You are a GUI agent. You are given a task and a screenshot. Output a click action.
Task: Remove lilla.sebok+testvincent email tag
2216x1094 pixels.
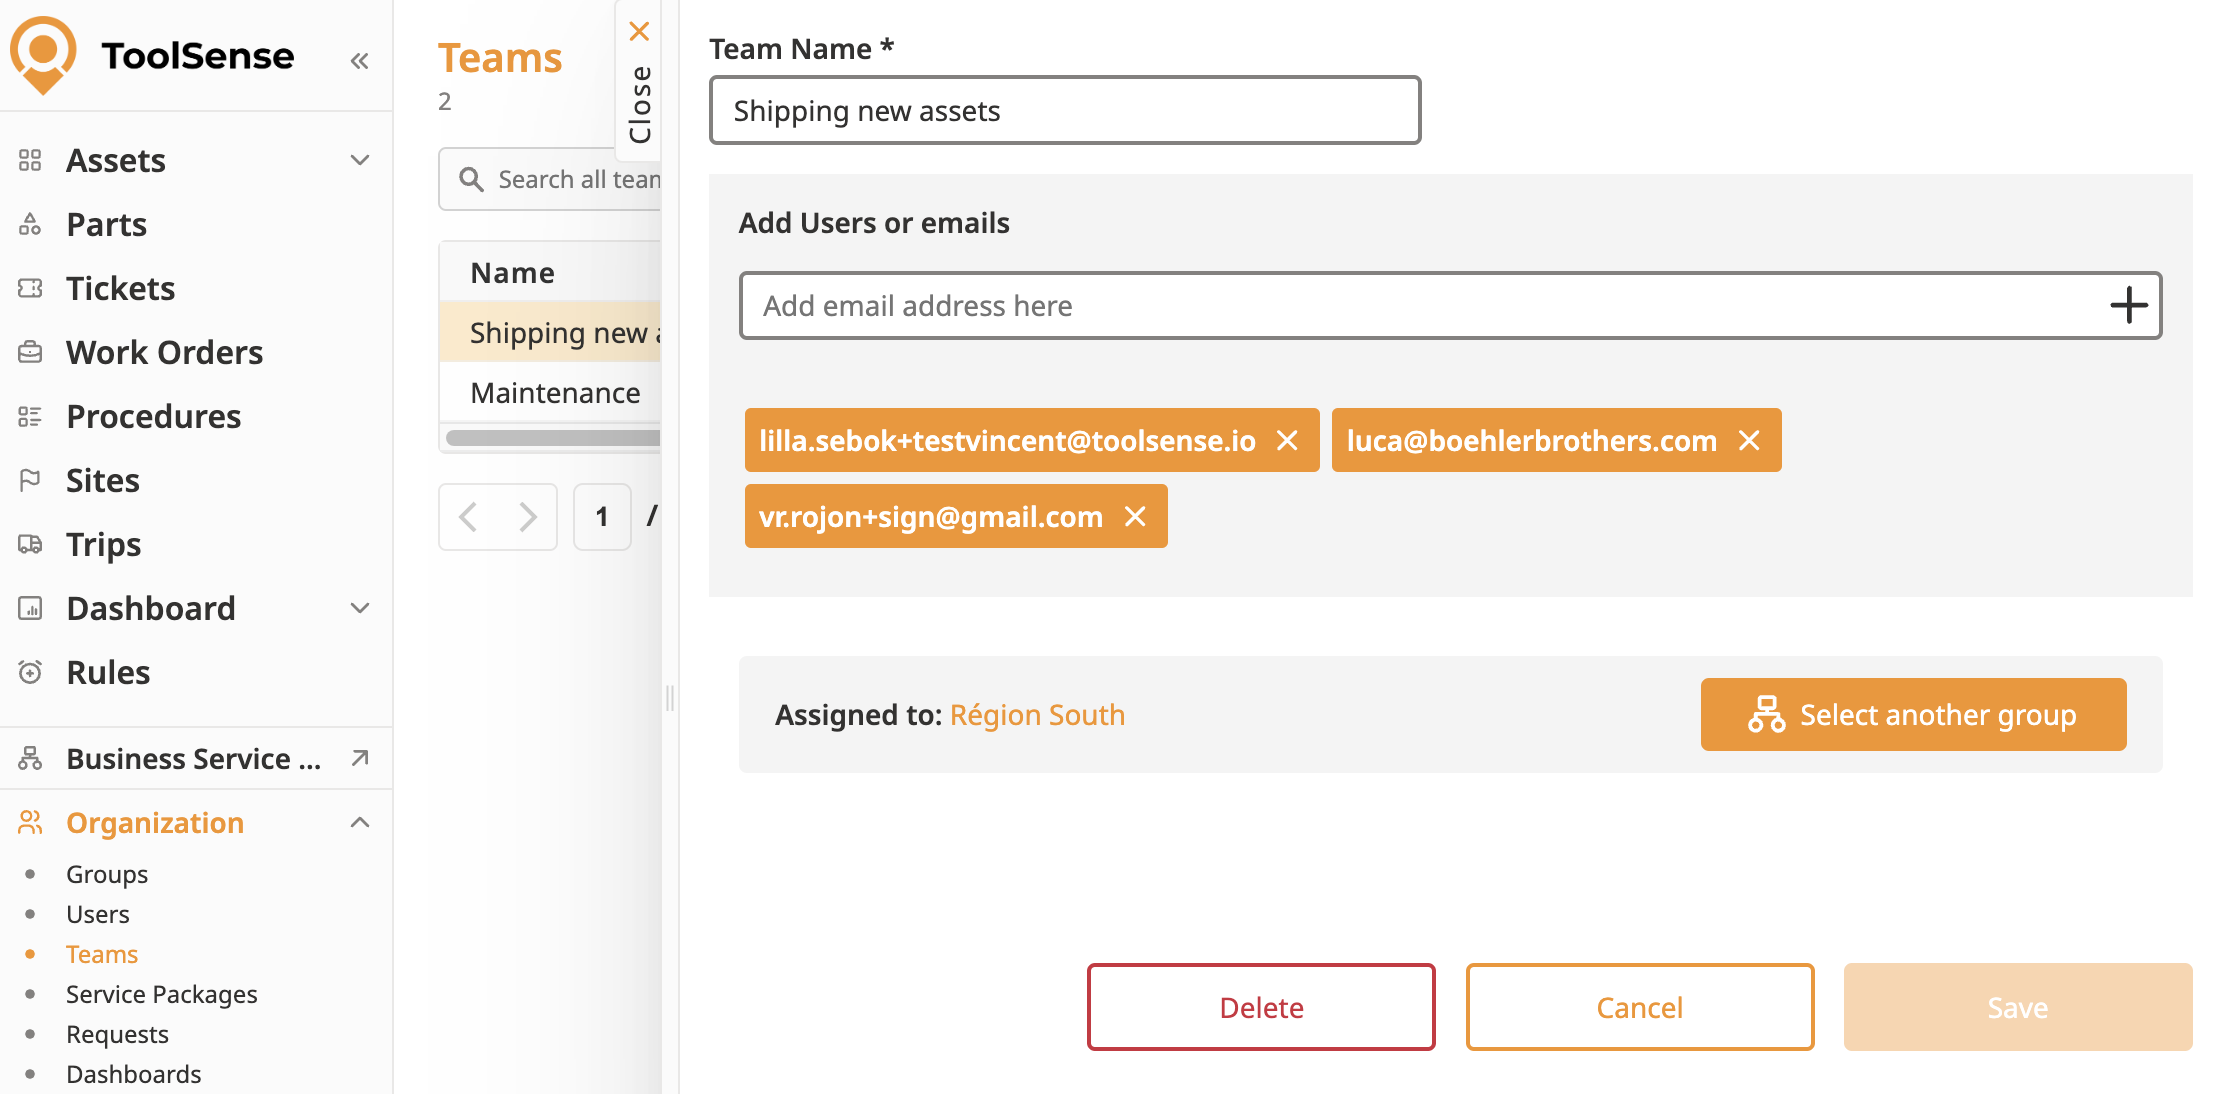[1287, 440]
